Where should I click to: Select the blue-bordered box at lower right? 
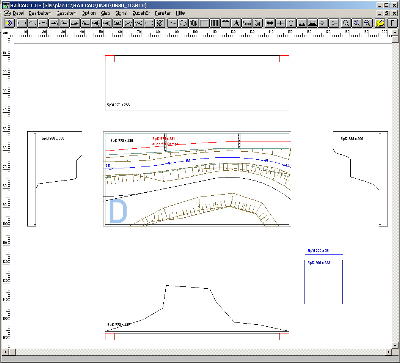tap(323, 282)
